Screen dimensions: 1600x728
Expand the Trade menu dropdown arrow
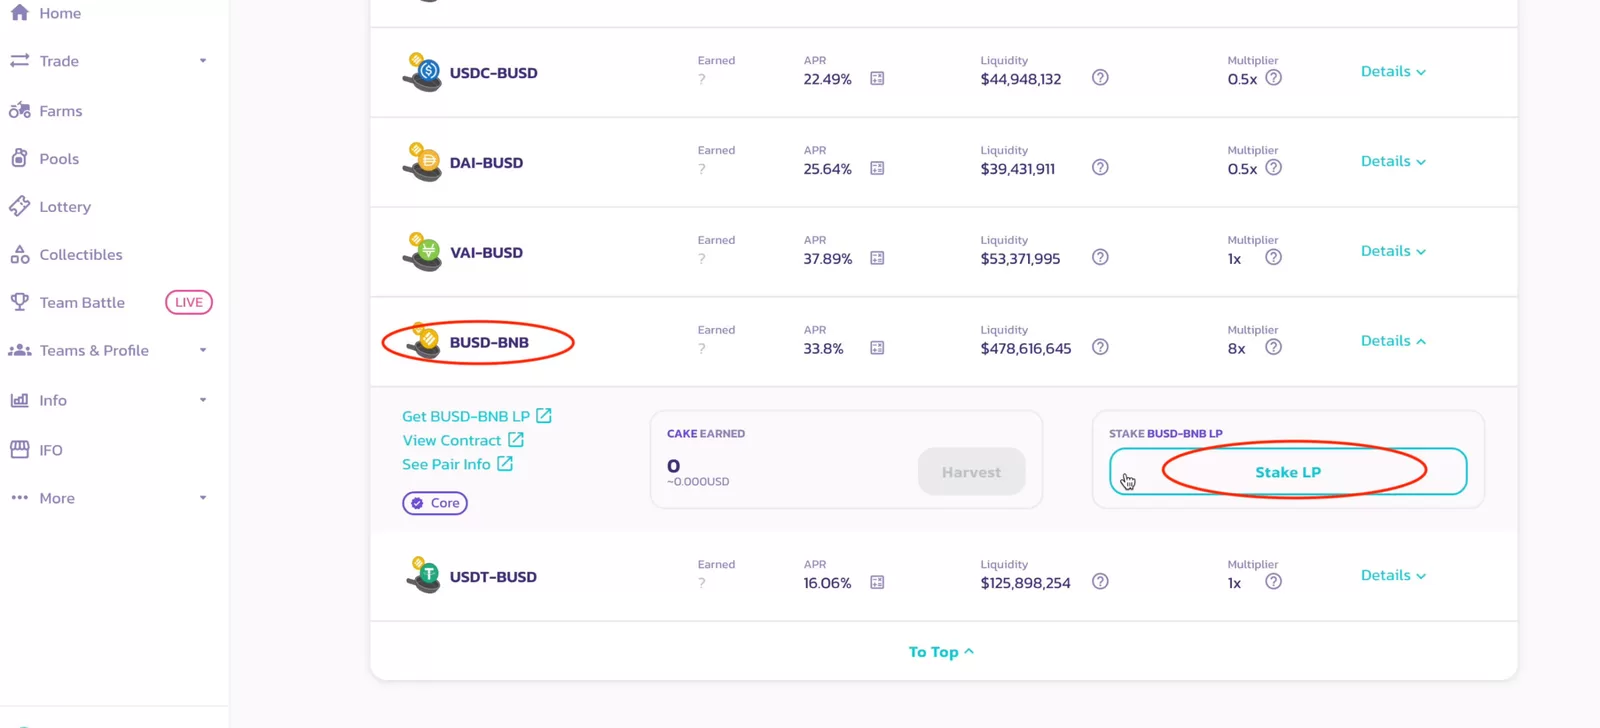point(203,61)
